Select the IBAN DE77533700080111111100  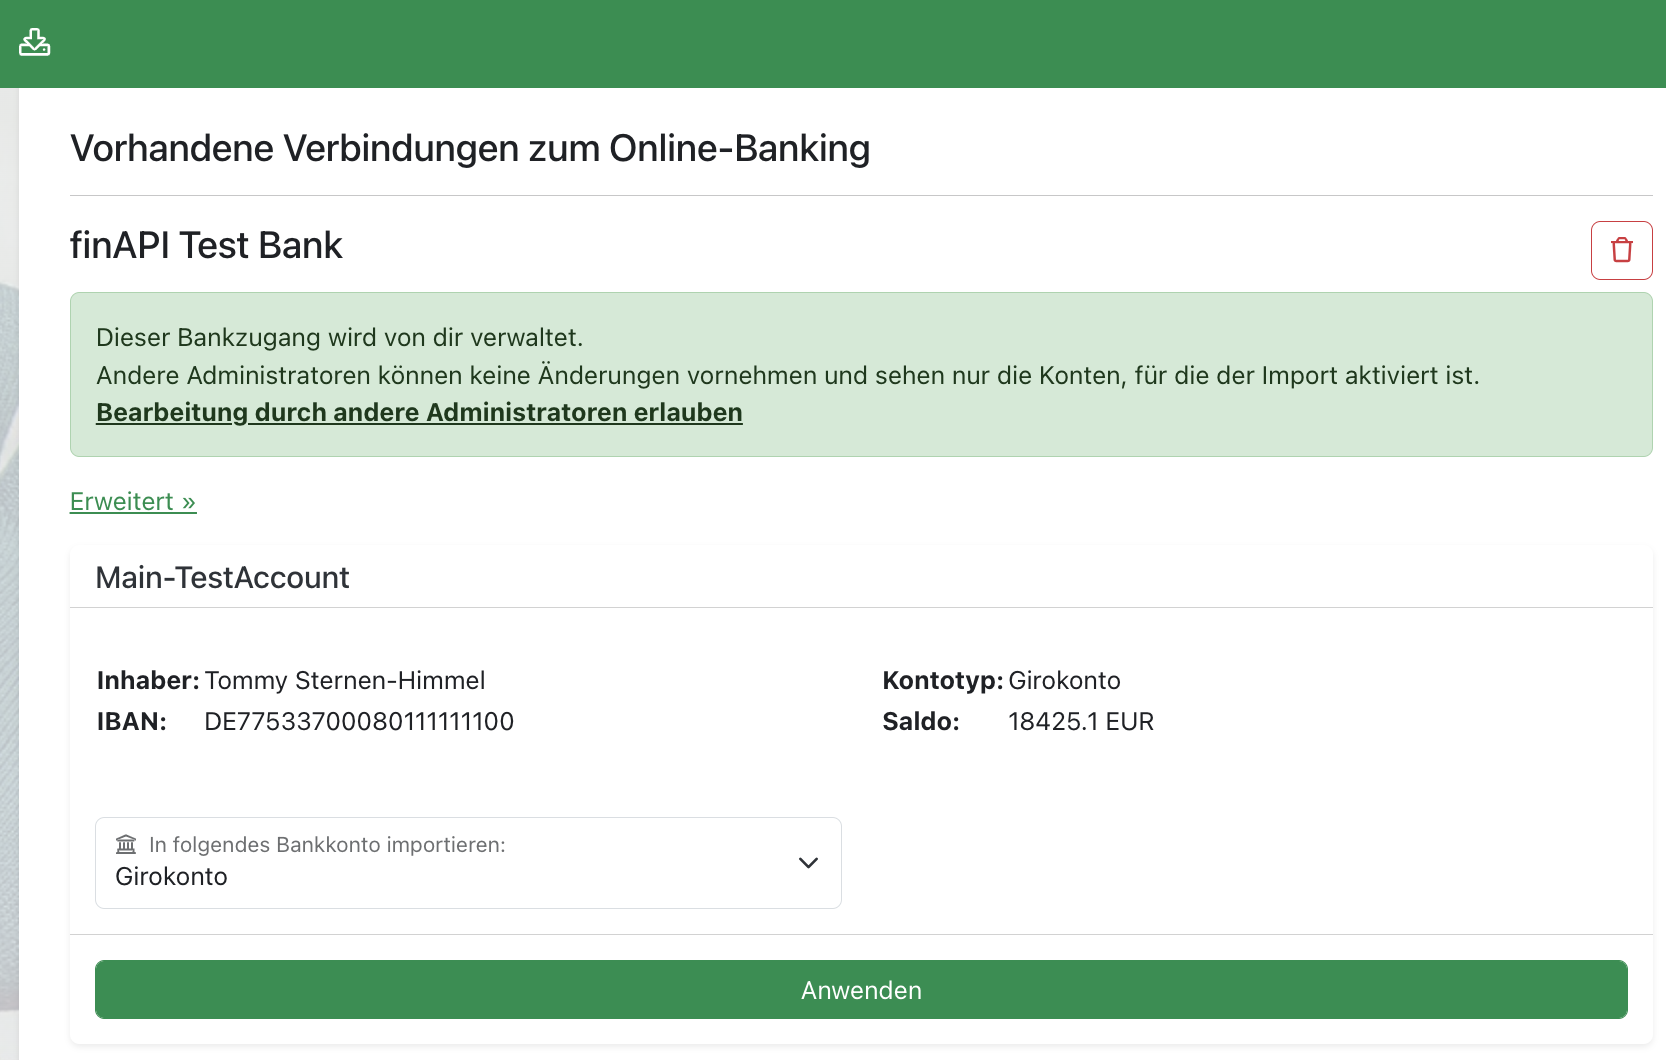tap(359, 722)
